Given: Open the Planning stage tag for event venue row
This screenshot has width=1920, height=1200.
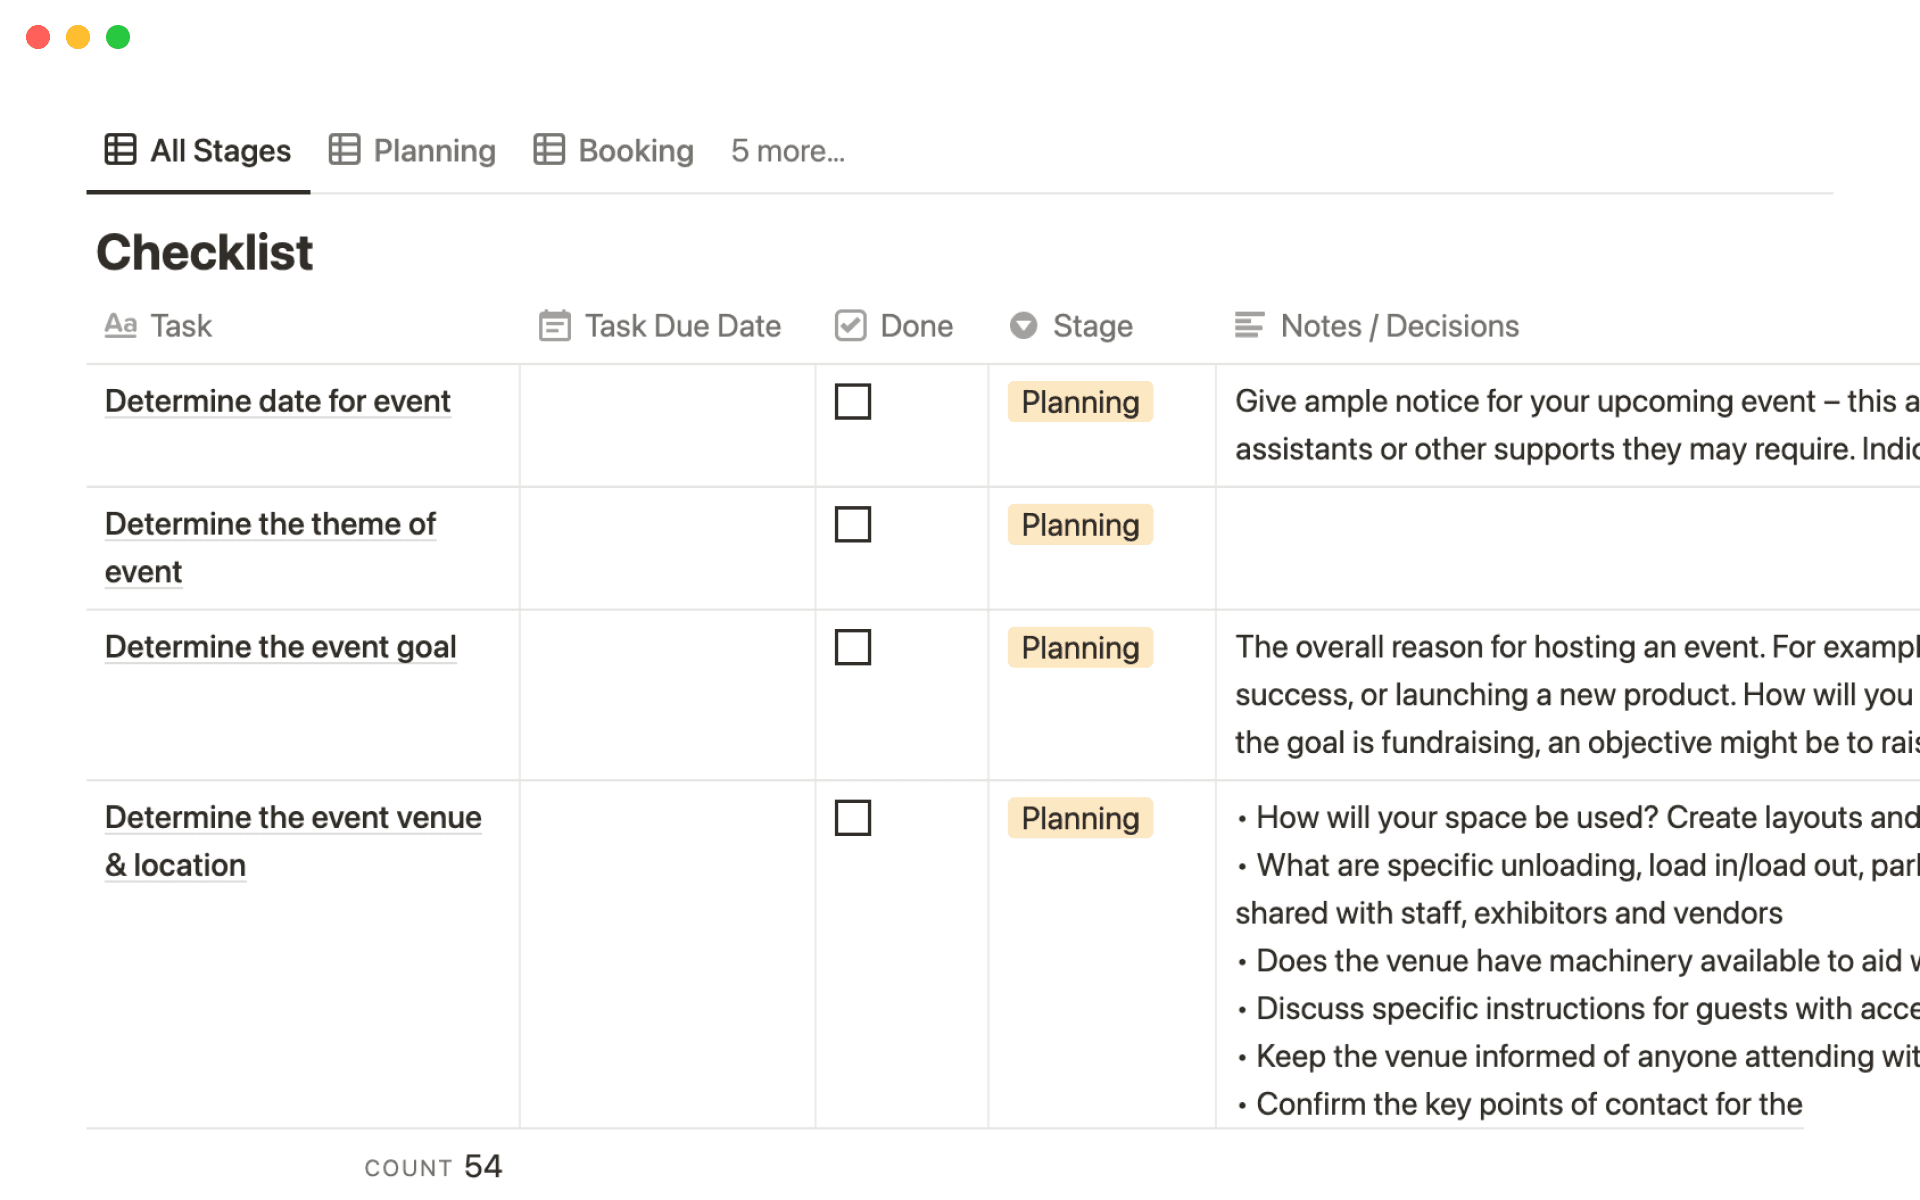Looking at the screenshot, I should point(1079,818).
